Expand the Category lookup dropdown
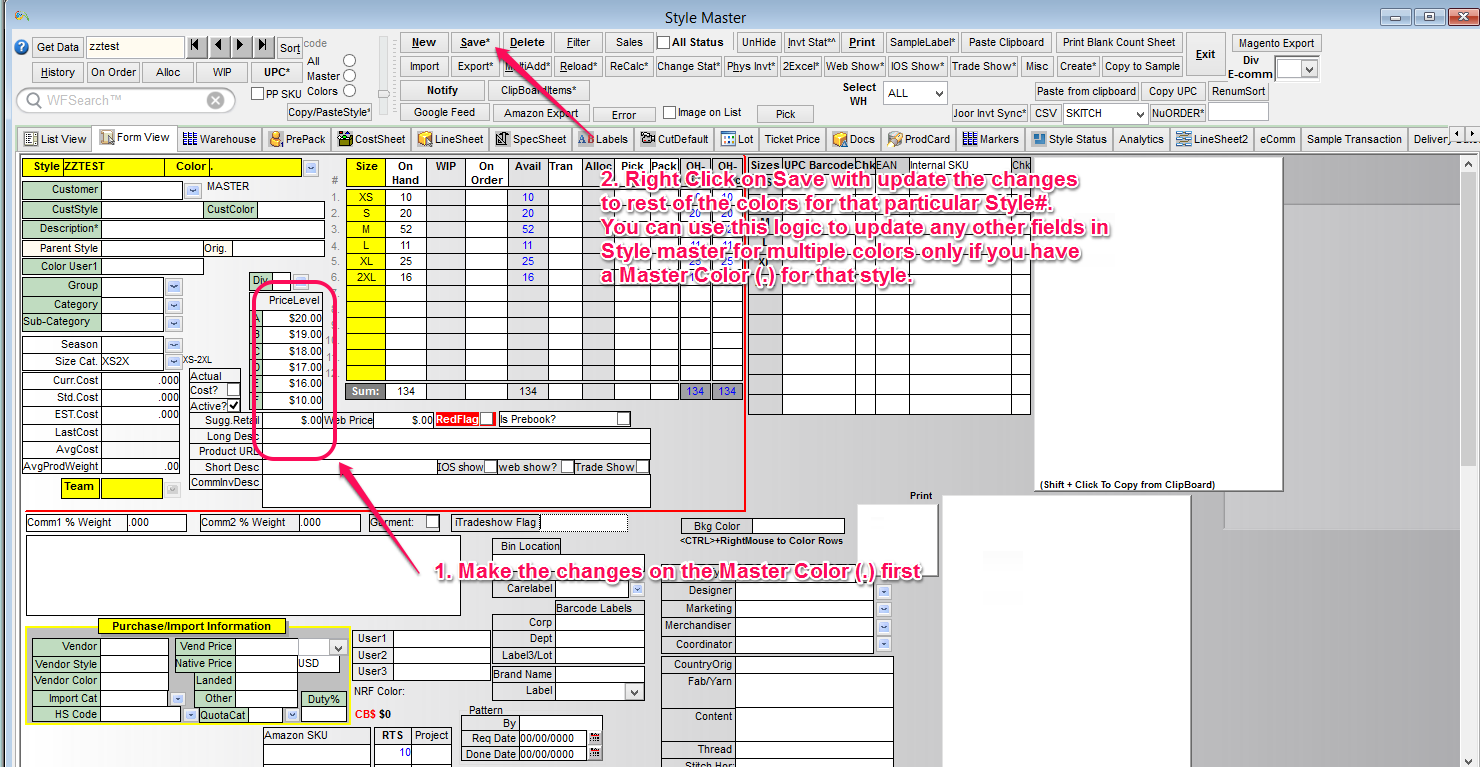The width and height of the screenshot is (1480, 767). 174,305
